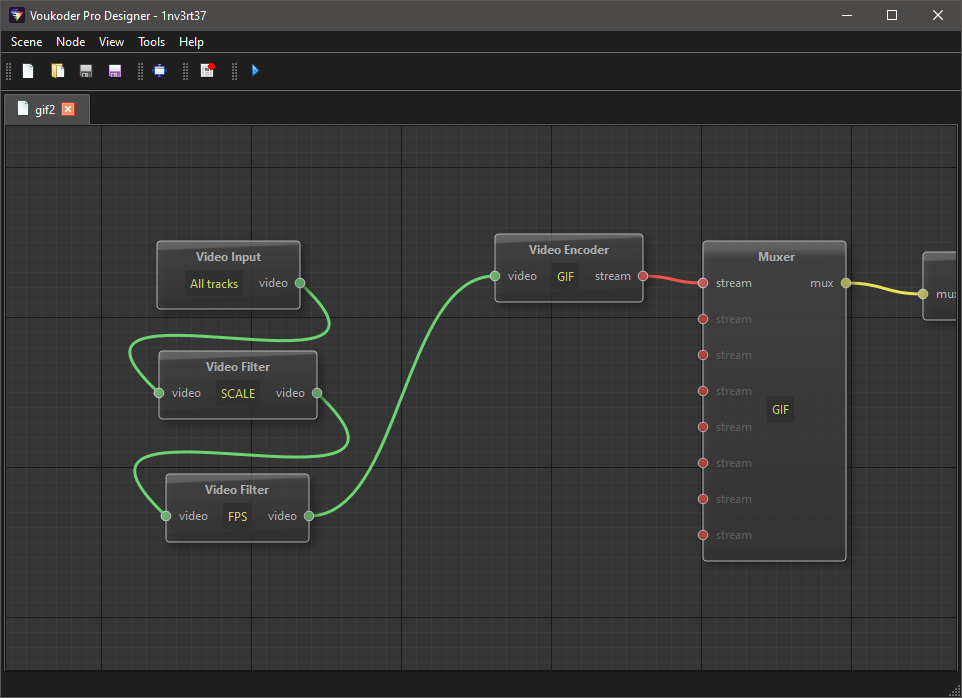Select the red wire between Encoder and Muxer

point(673,279)
